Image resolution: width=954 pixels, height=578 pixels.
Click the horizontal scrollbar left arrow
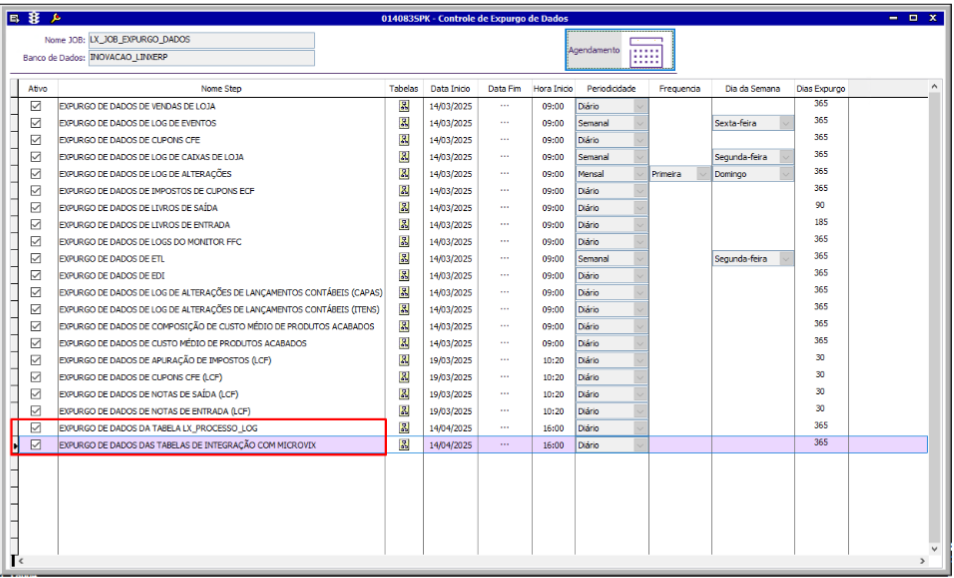click(x=21, y=560)
